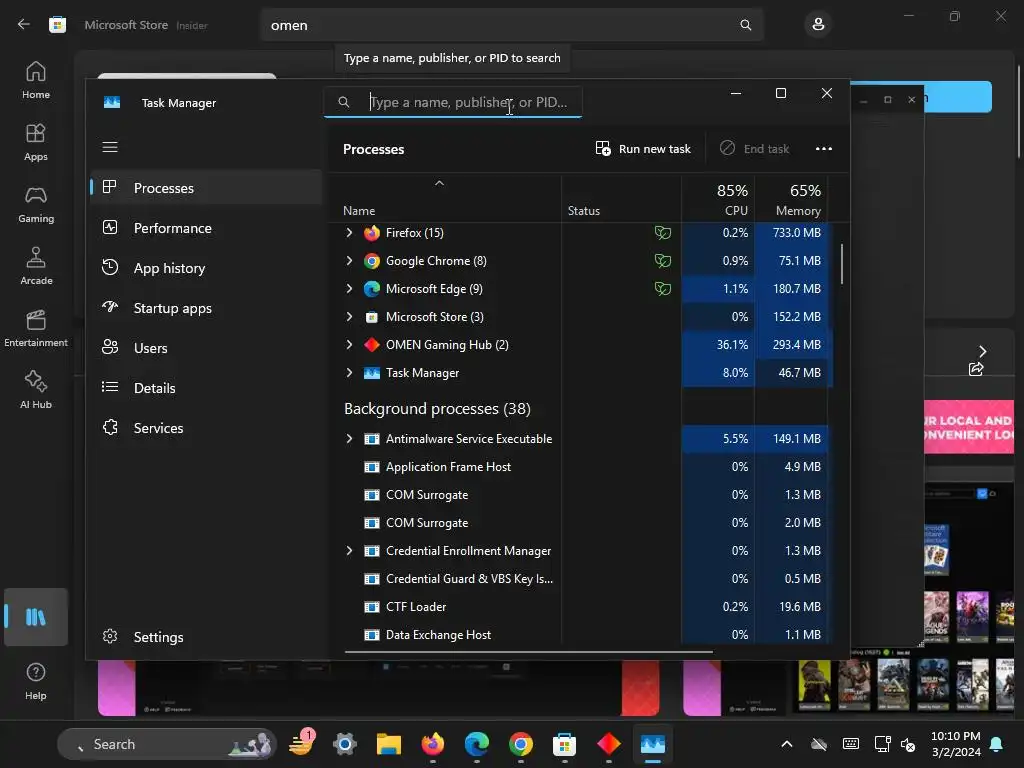Open the Apps section in Microsoft Store
The width and height of the screenshot is (1024, 768).
click(x=36, y=142)
